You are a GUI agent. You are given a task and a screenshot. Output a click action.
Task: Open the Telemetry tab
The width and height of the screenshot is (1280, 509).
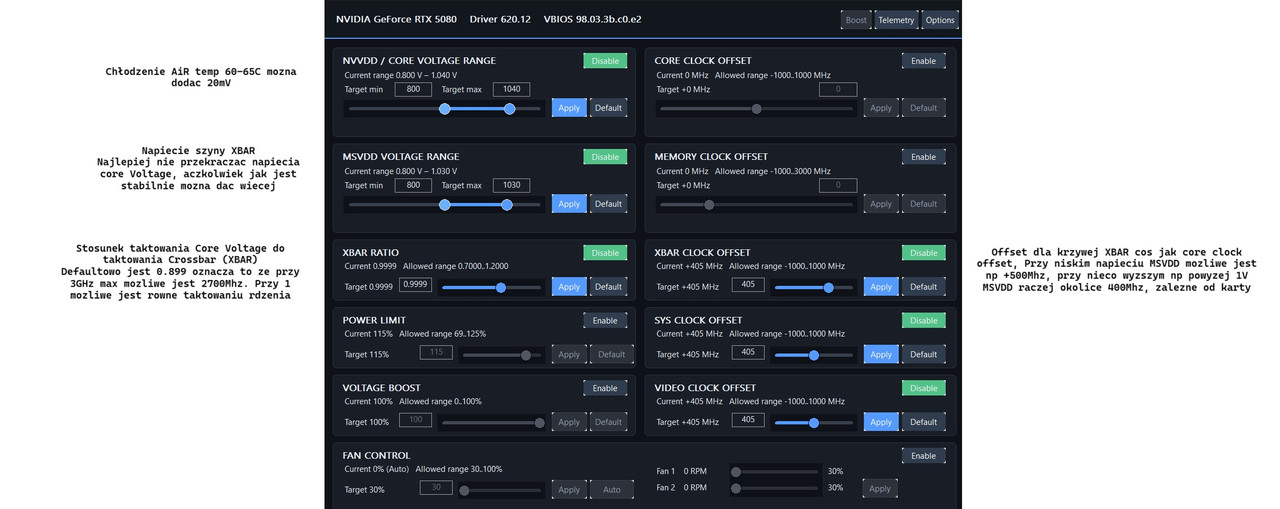[896, 20]
